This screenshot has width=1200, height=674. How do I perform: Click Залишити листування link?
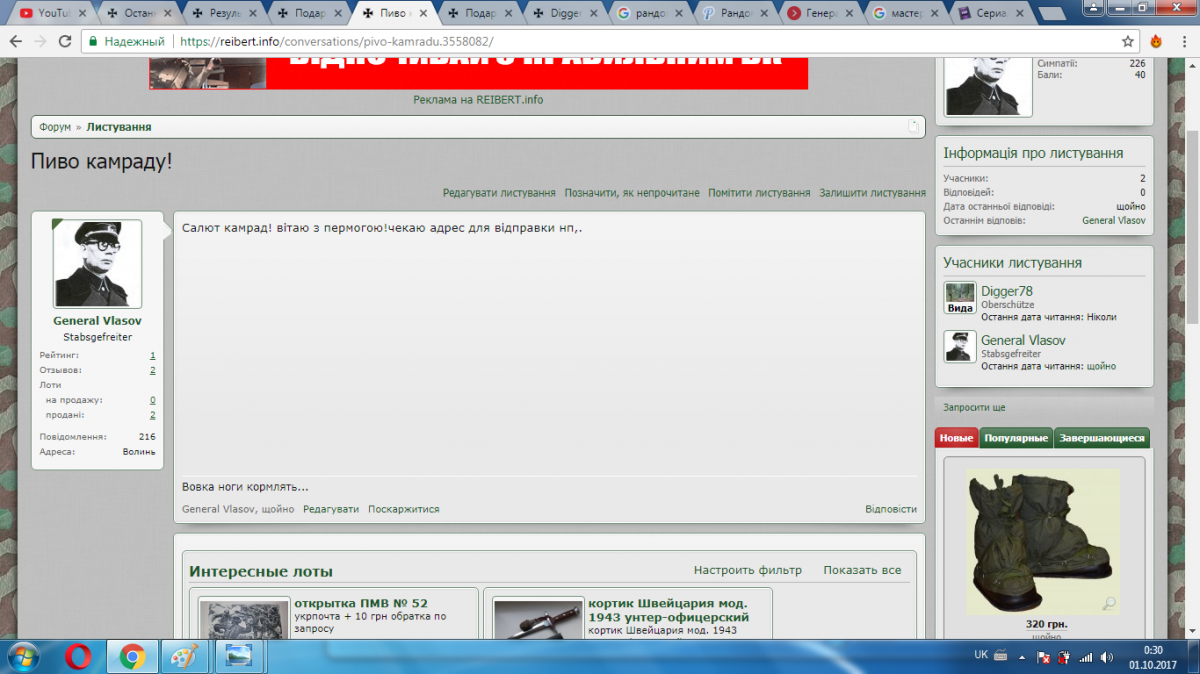(x=872, y=192)
